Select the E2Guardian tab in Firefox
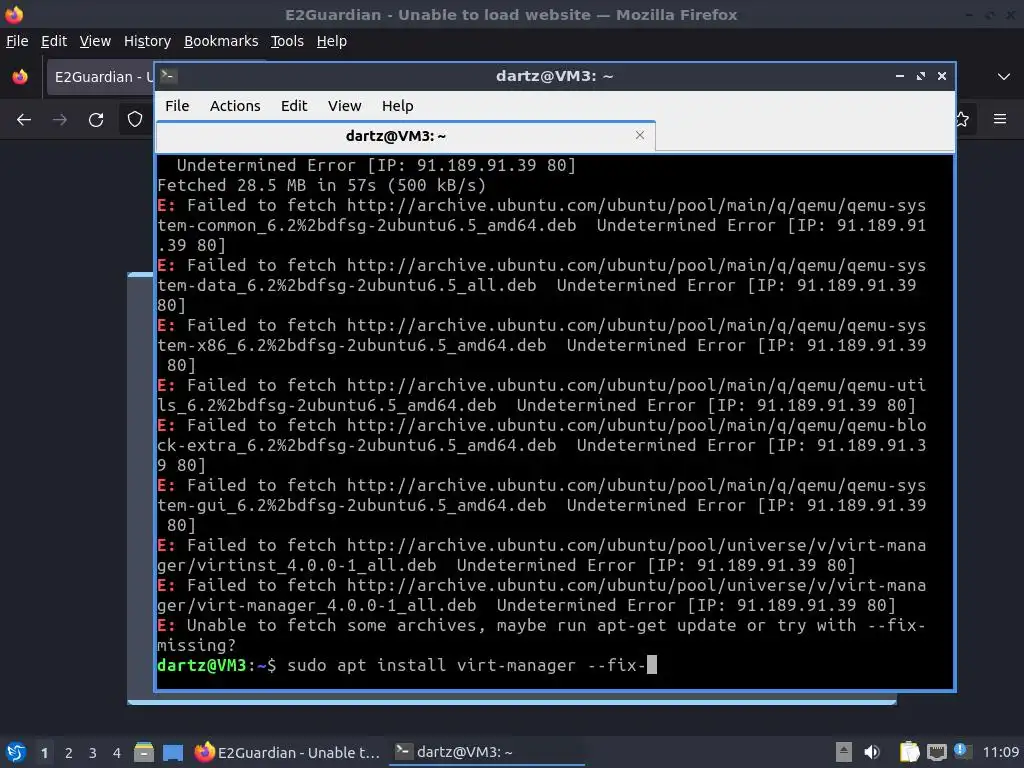 tap(100, 77)
